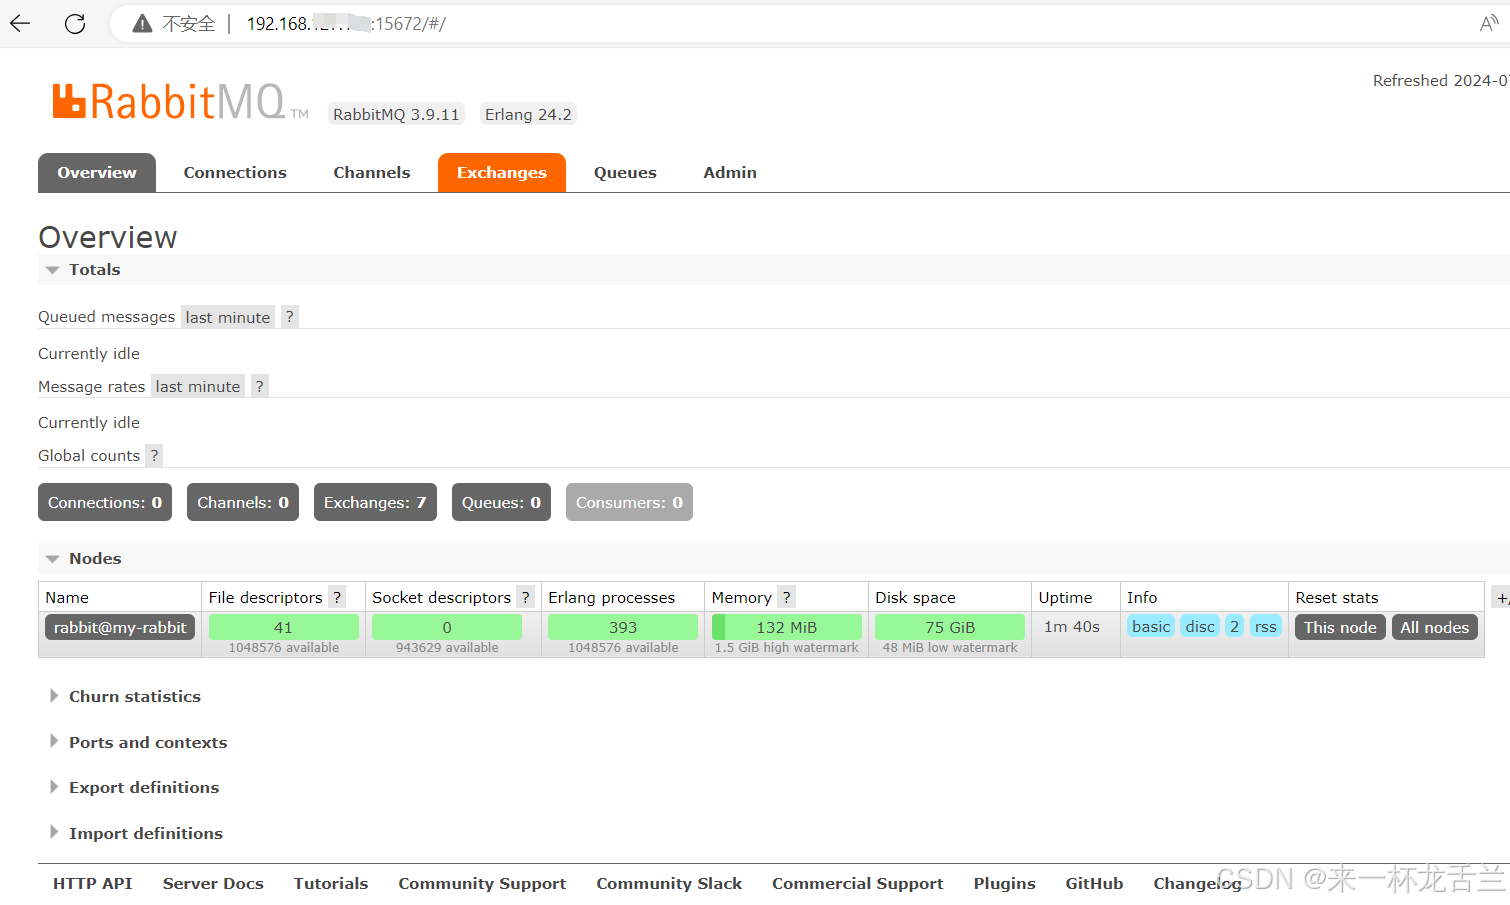
Task: Change the Message rates last minute range
Action: tap(198, 386)
